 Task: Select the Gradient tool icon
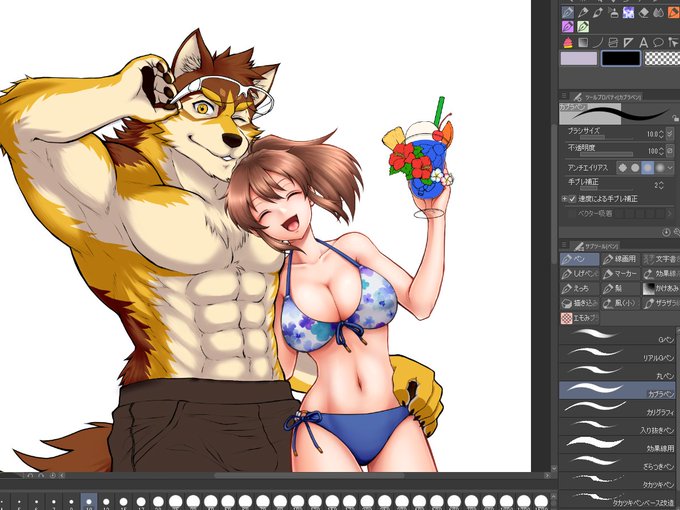click(x=583, y=42)
